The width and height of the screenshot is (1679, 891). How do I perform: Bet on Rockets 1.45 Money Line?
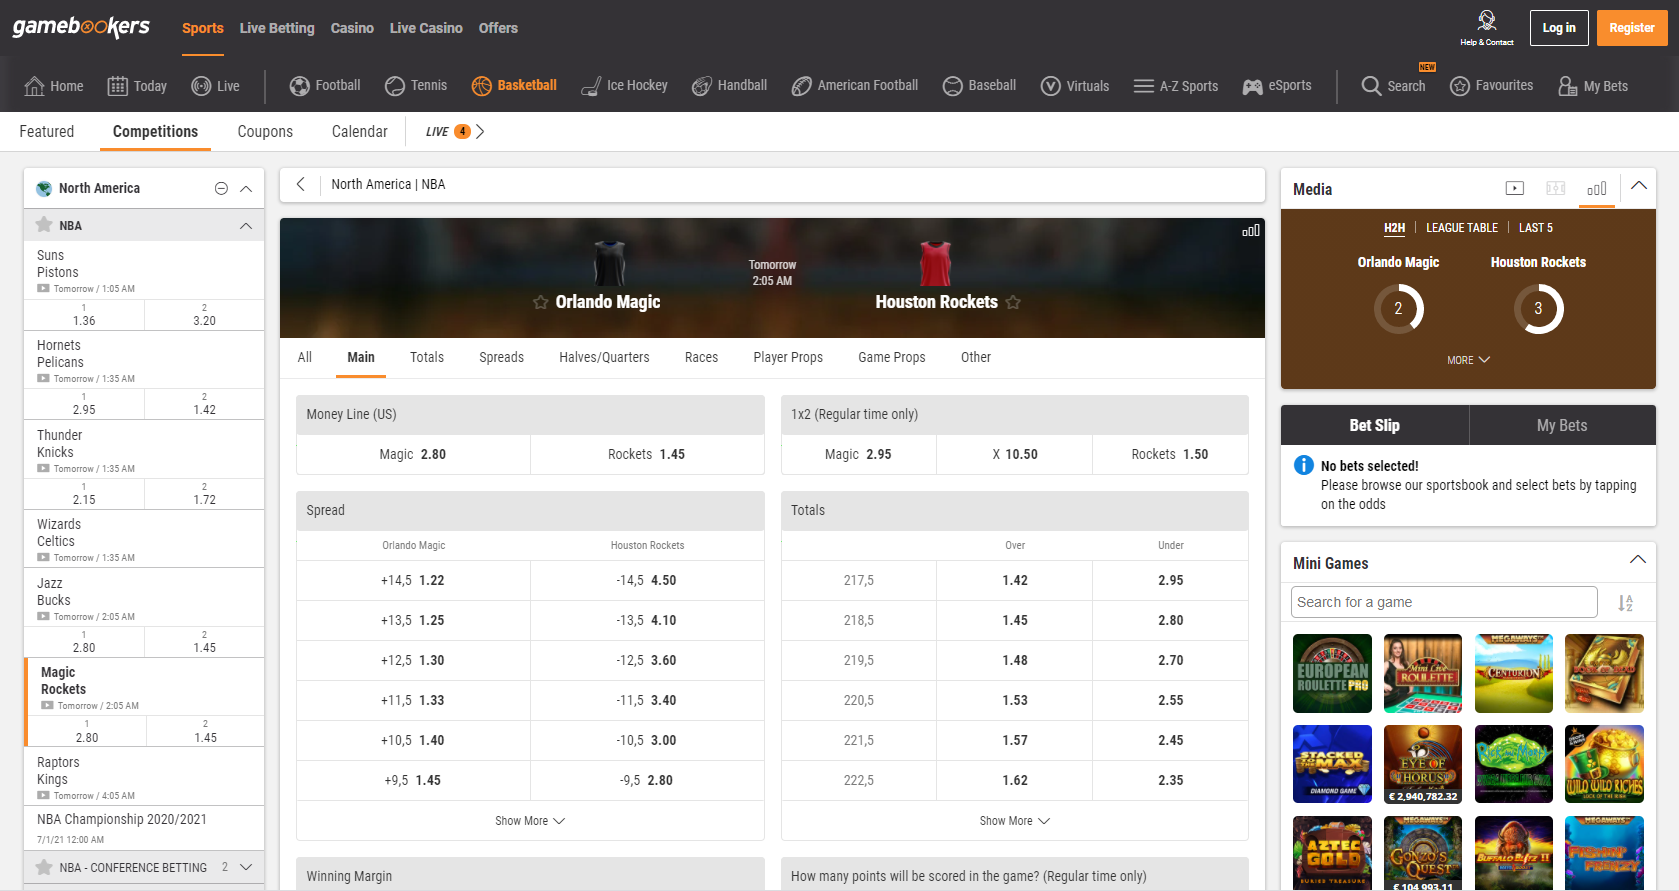(647, 454)
